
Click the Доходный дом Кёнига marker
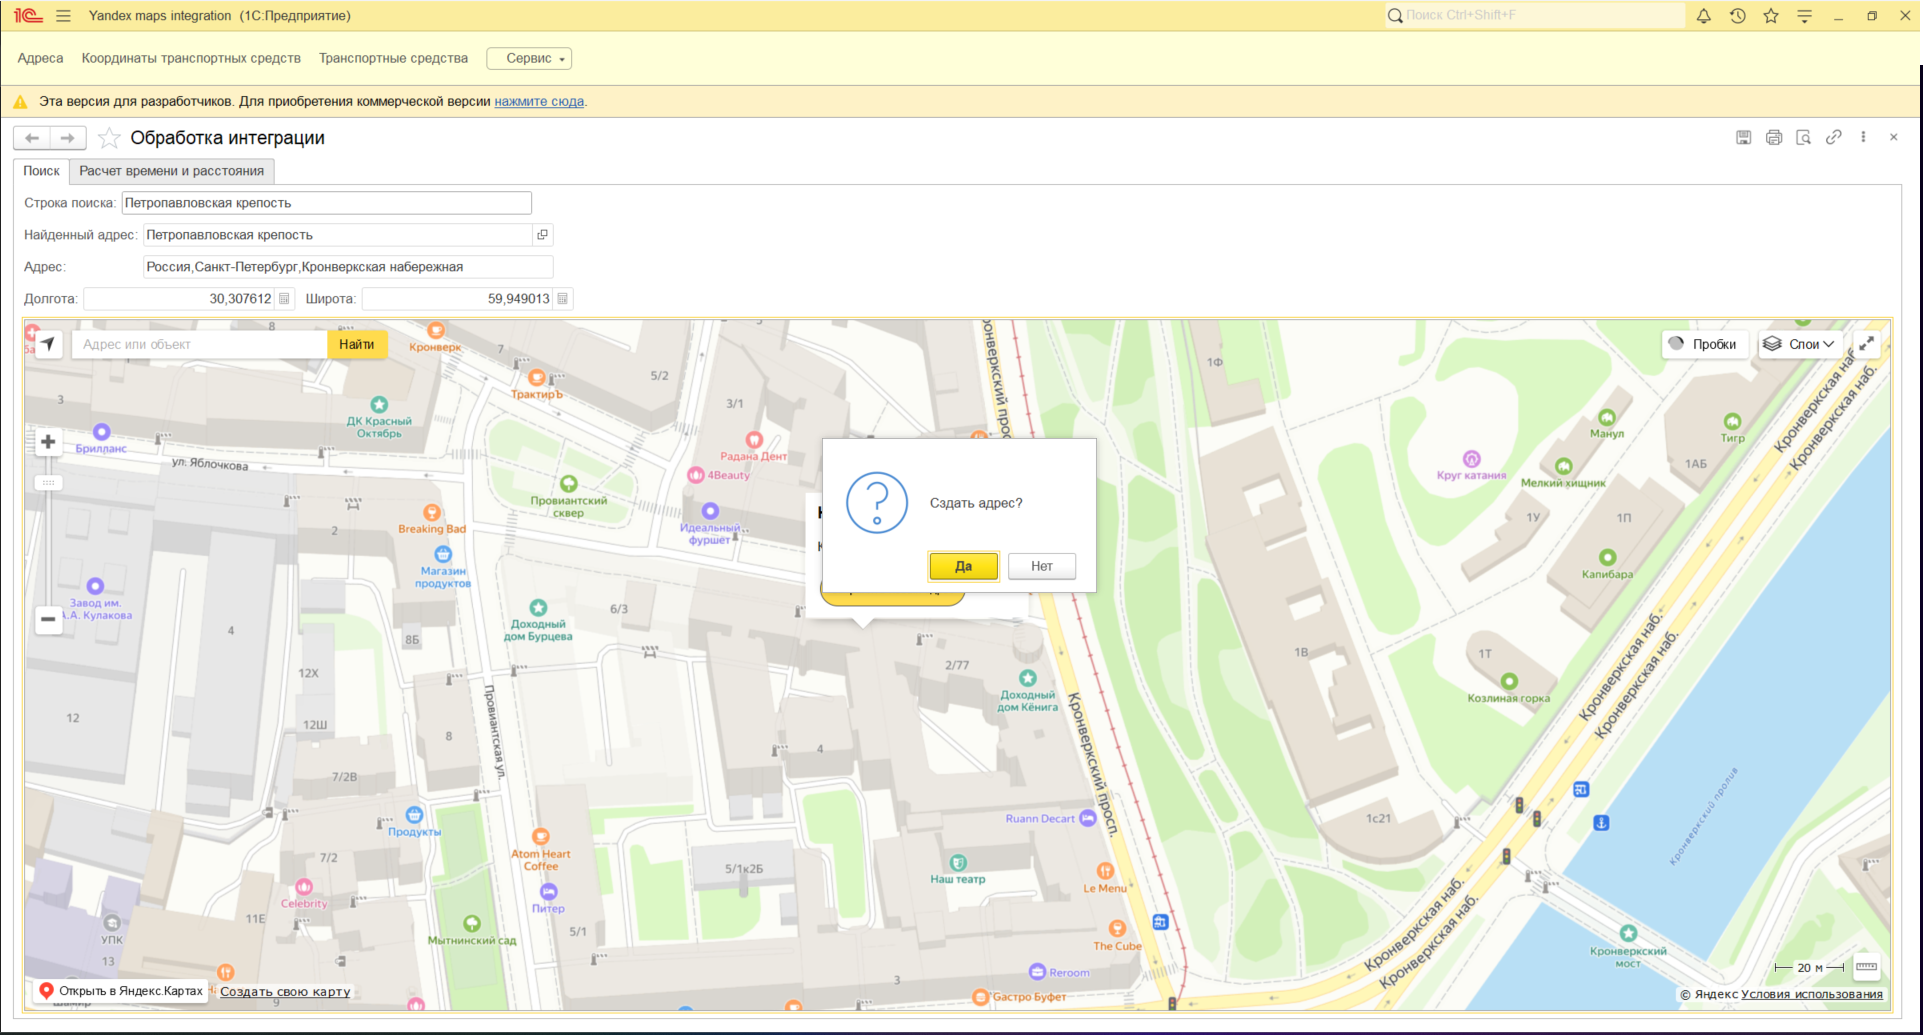point(1027,678)
